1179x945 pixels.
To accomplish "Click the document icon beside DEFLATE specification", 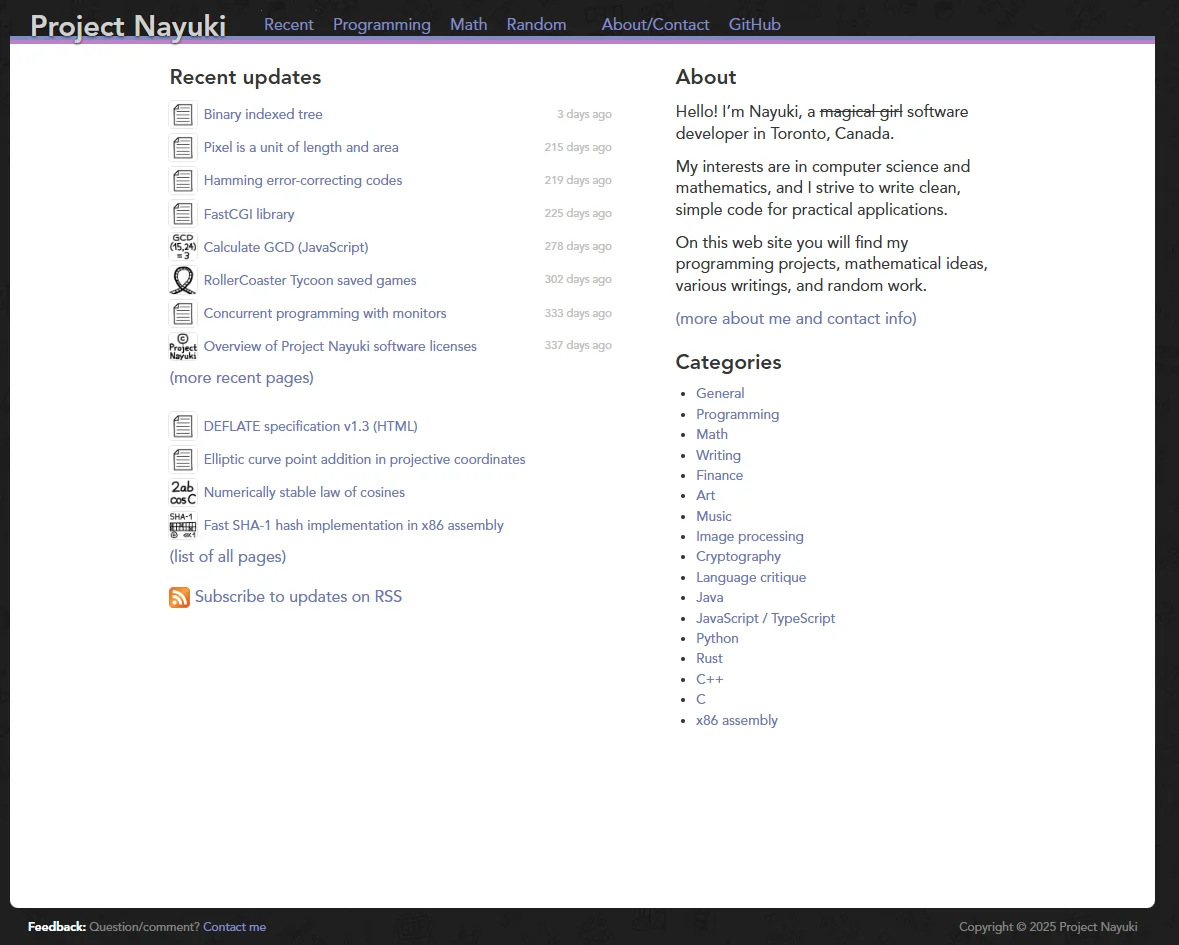I will (x=182, y=426).
